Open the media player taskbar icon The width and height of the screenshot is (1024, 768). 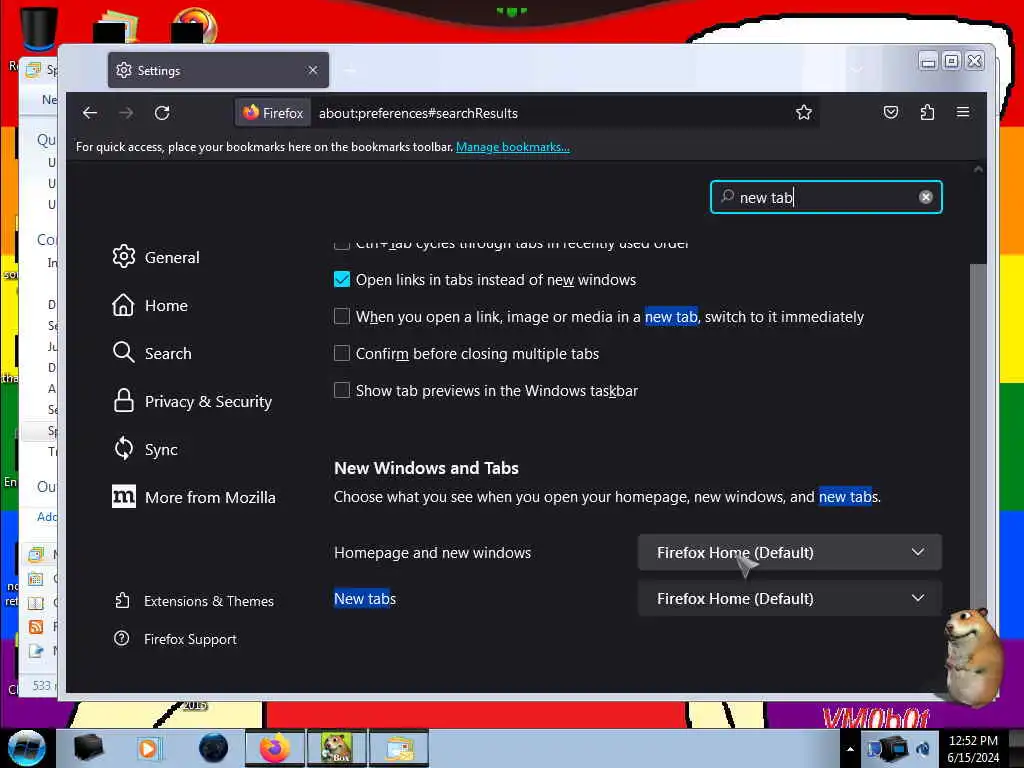pos(148,748)
